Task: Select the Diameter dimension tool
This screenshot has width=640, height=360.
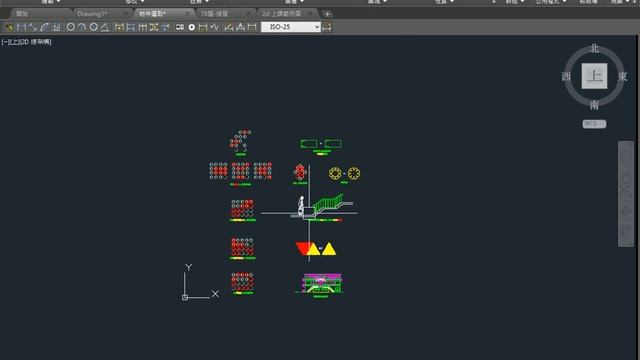Action: 93,27
